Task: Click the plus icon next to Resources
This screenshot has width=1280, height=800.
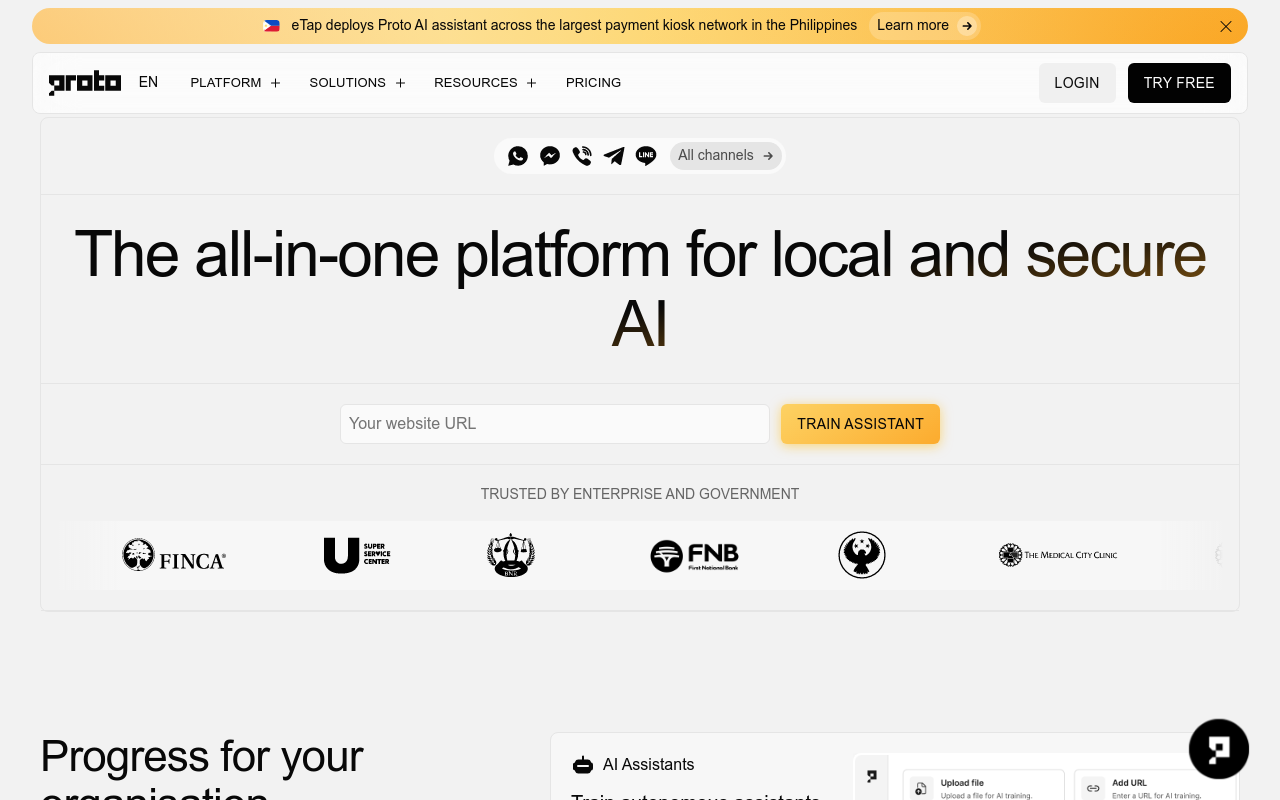Action: (532, 83)
